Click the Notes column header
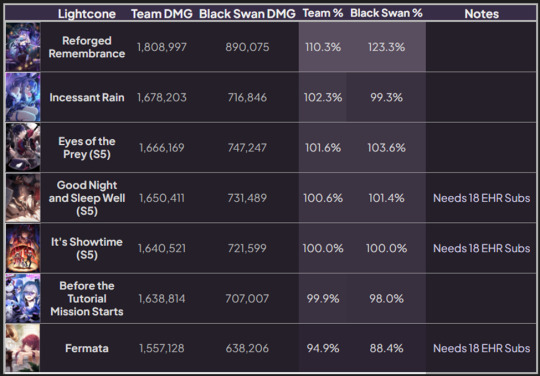This screenshot has height=376, width=540. click(x=481, y=14)
